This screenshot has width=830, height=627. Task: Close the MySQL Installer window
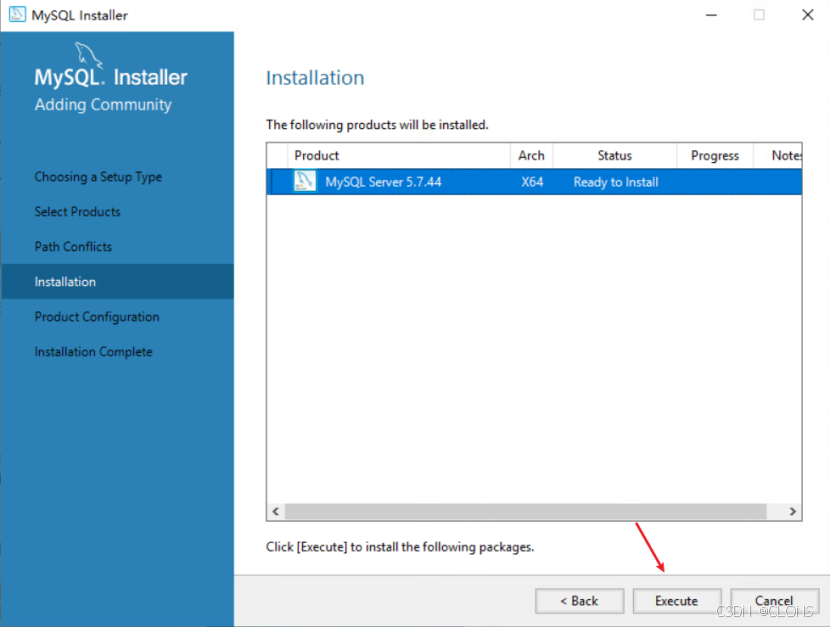coord(807,15)
